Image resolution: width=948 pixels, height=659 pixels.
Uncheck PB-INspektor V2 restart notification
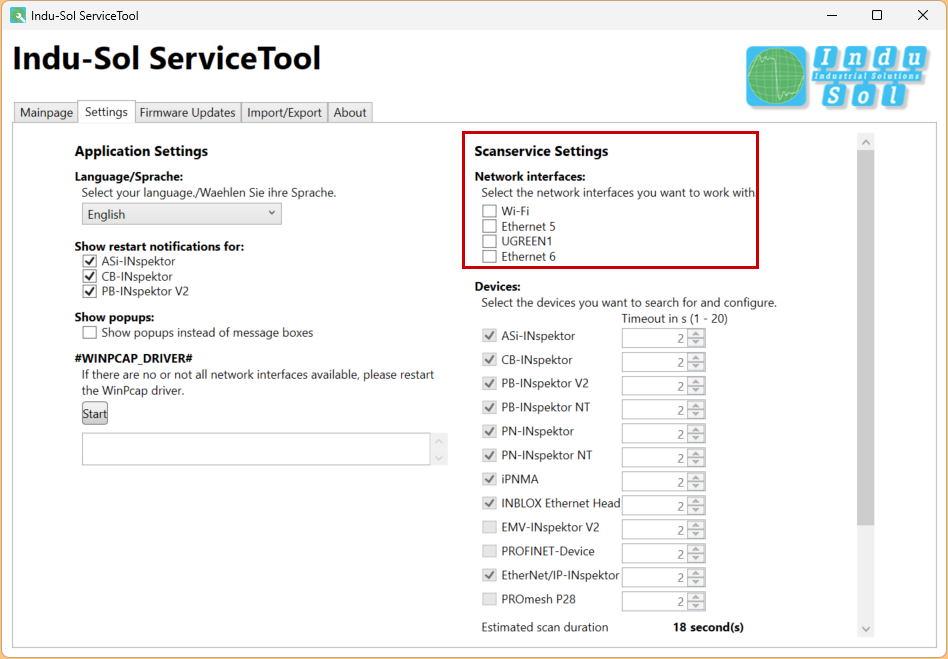coord(89,291)
